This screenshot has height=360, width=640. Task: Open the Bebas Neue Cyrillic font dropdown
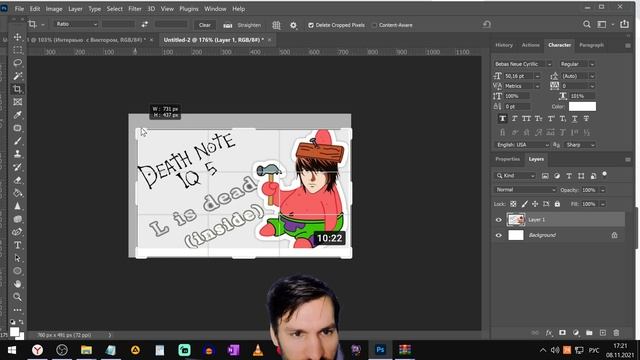[x=549, y=64]
